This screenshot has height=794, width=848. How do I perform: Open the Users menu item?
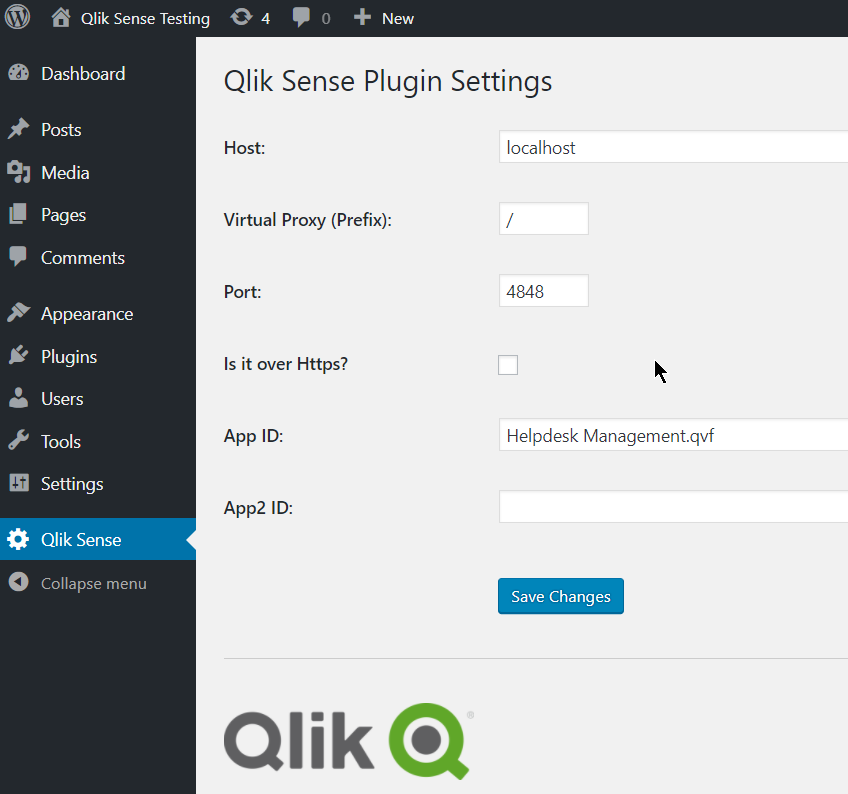[62, 399]
